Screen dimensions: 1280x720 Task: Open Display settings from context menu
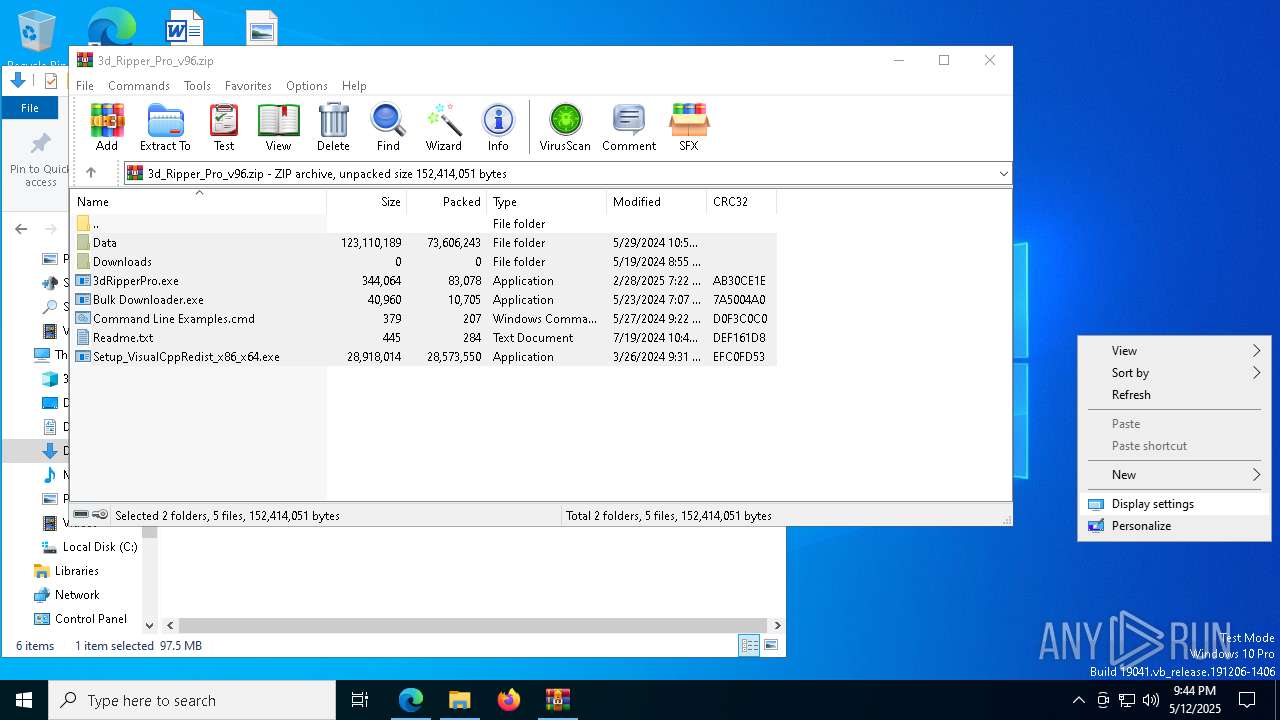tap(1174, 503)
